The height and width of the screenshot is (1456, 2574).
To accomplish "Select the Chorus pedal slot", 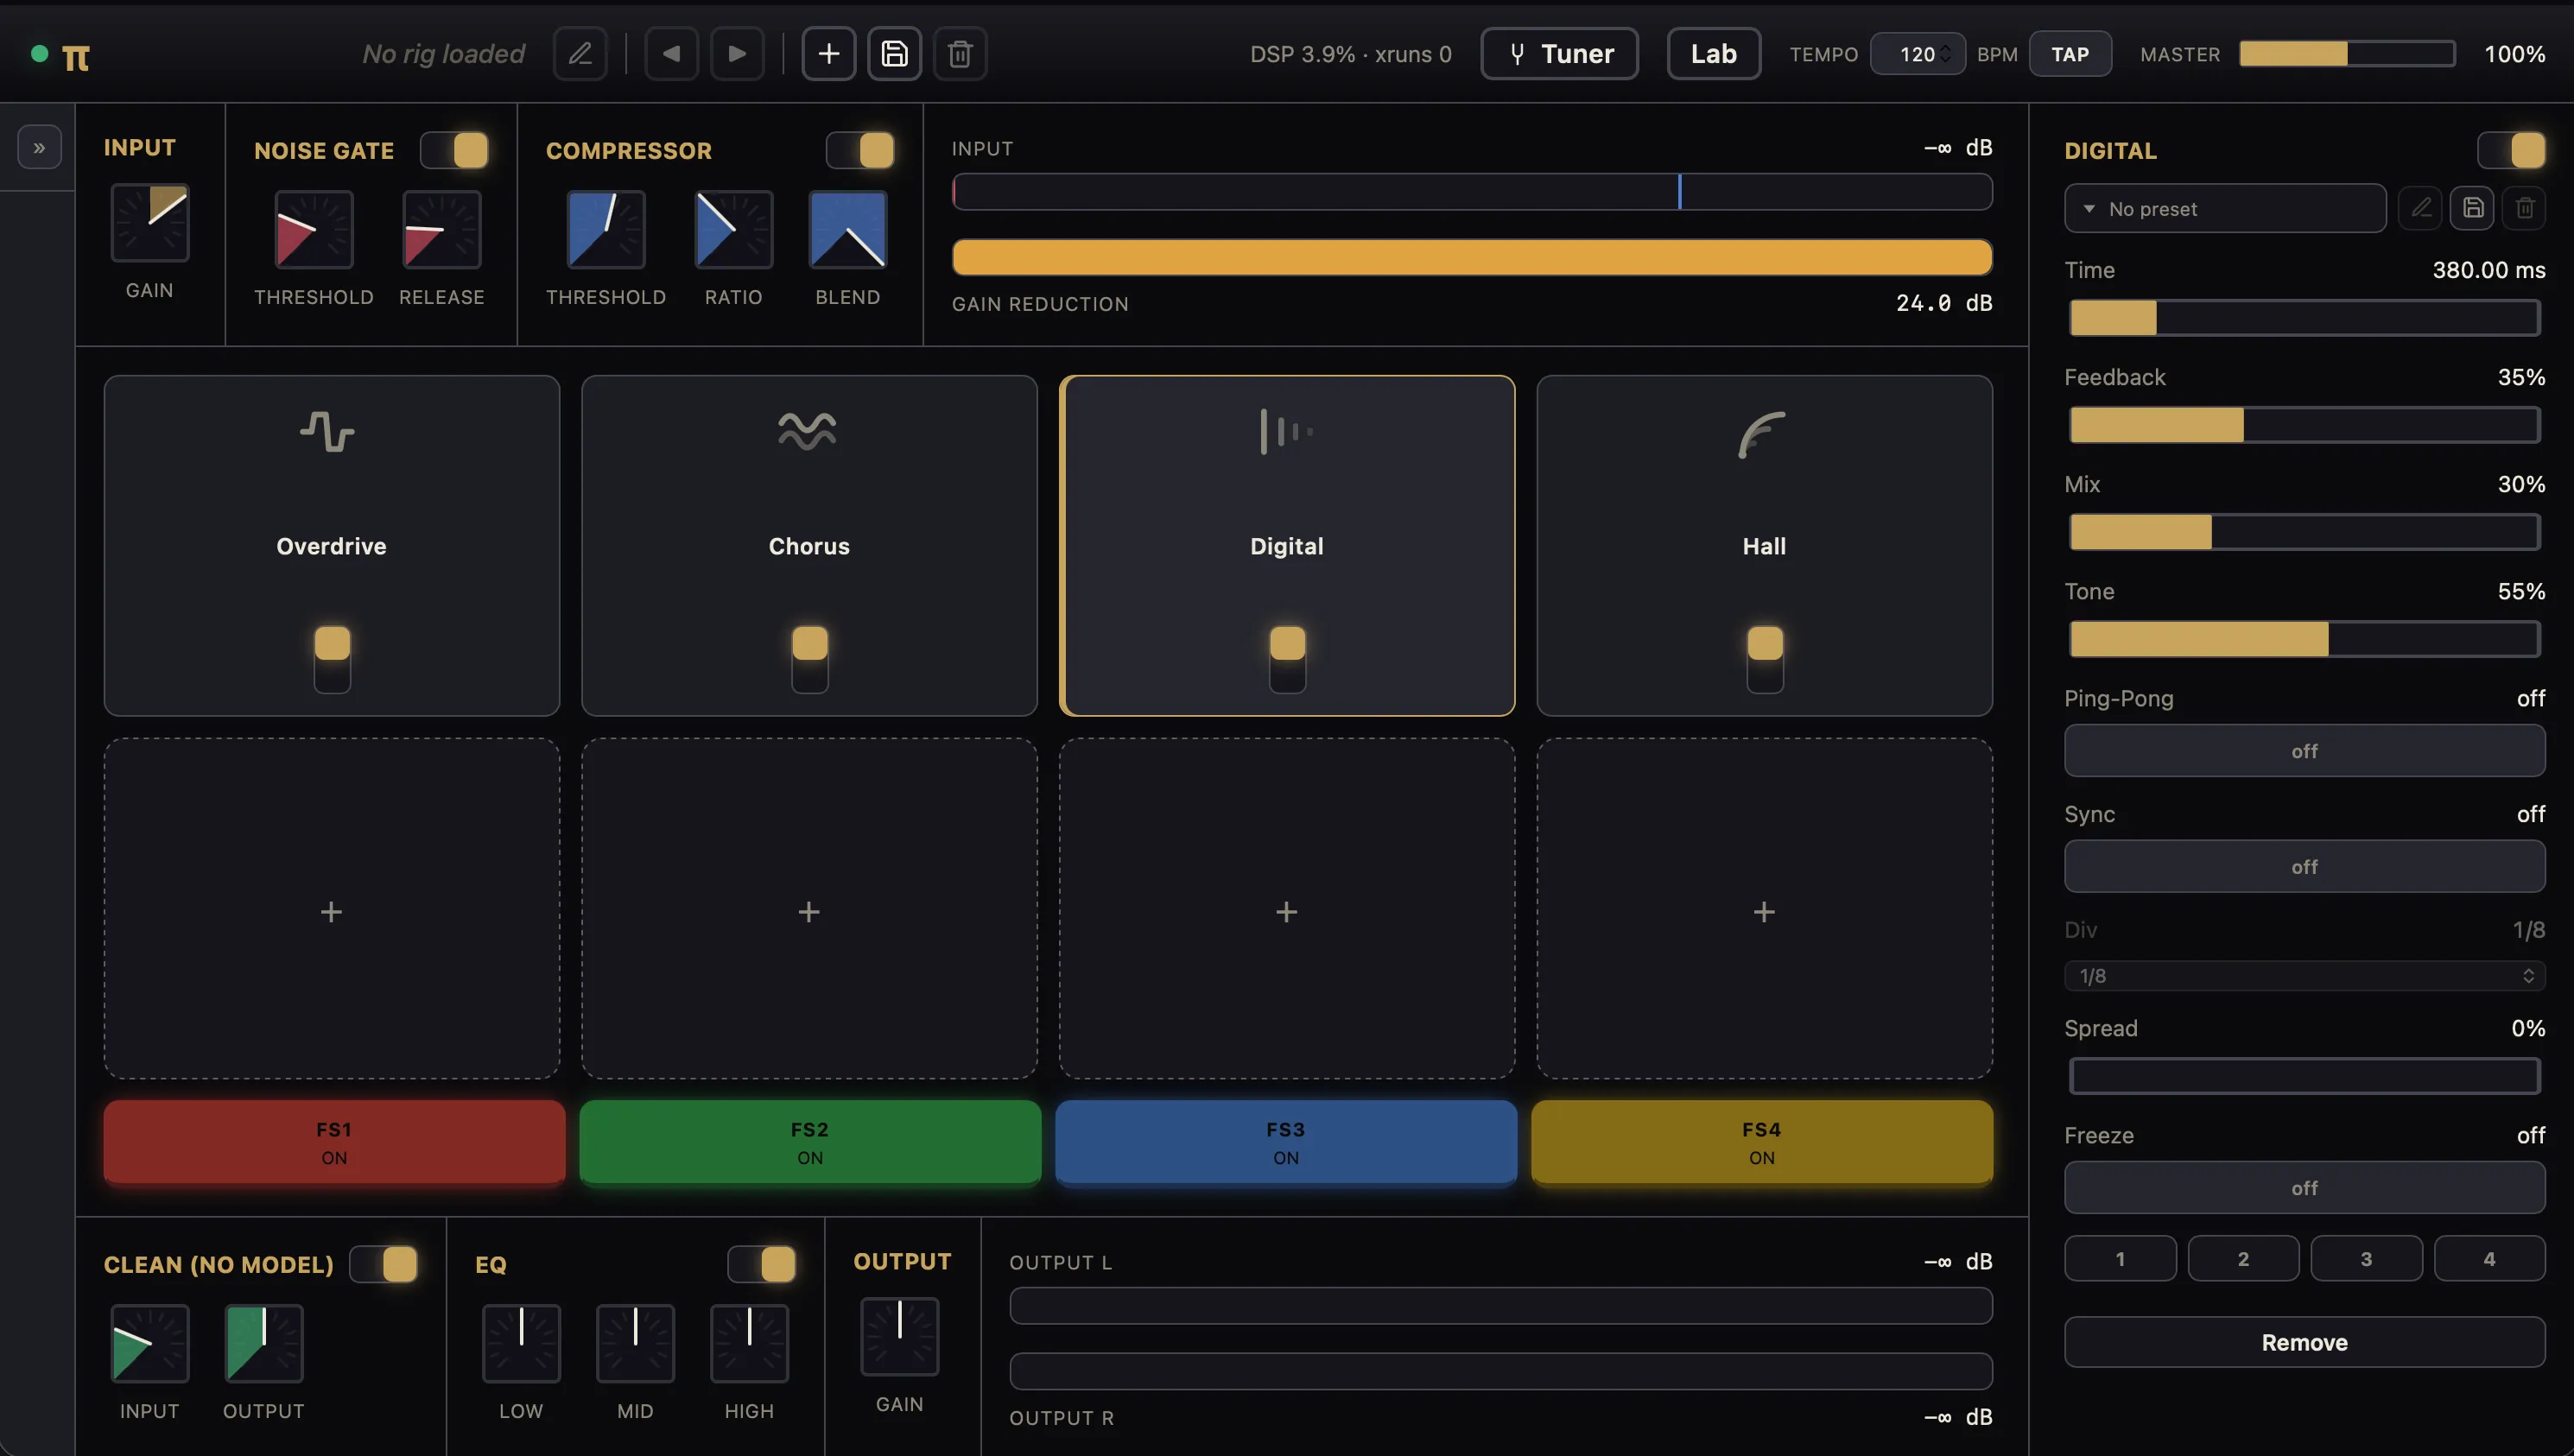I will (809, 546).
